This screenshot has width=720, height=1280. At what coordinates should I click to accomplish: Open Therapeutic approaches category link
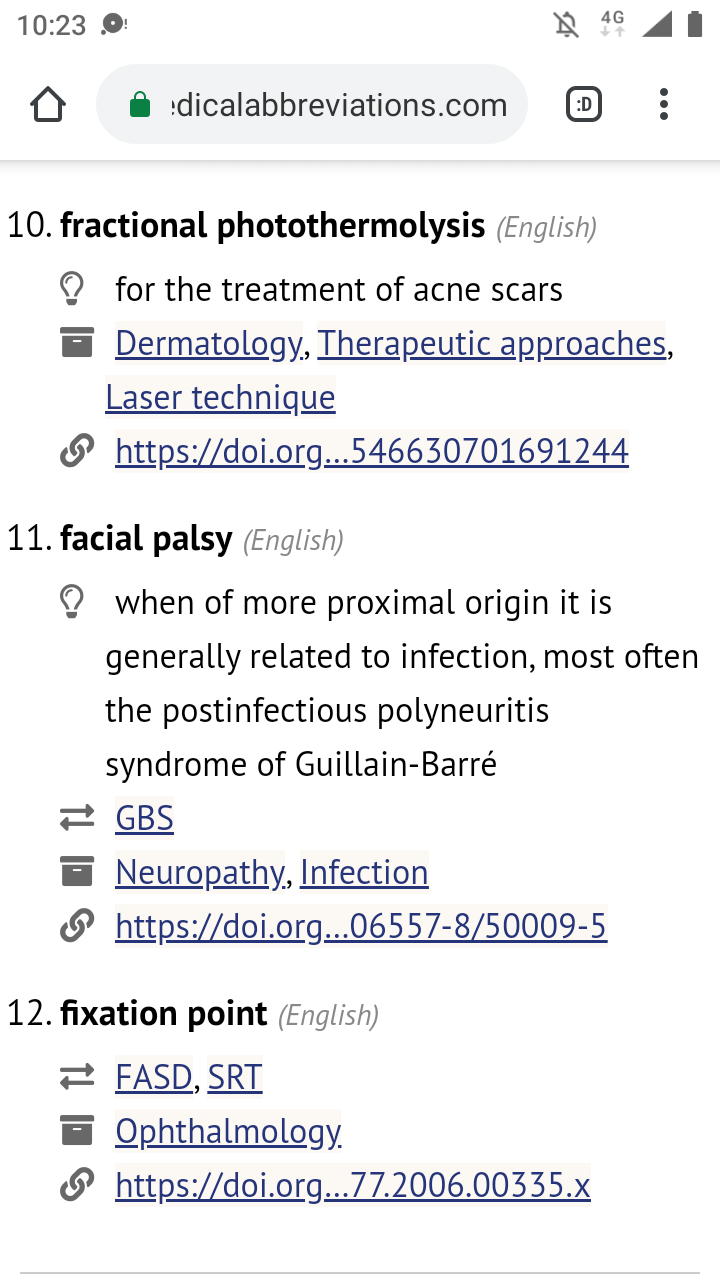pos(492,344)
